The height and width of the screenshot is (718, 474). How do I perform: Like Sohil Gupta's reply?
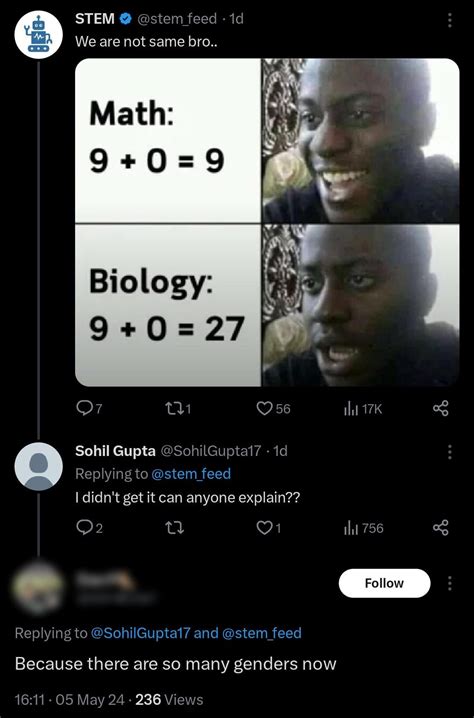coord(264,528)
